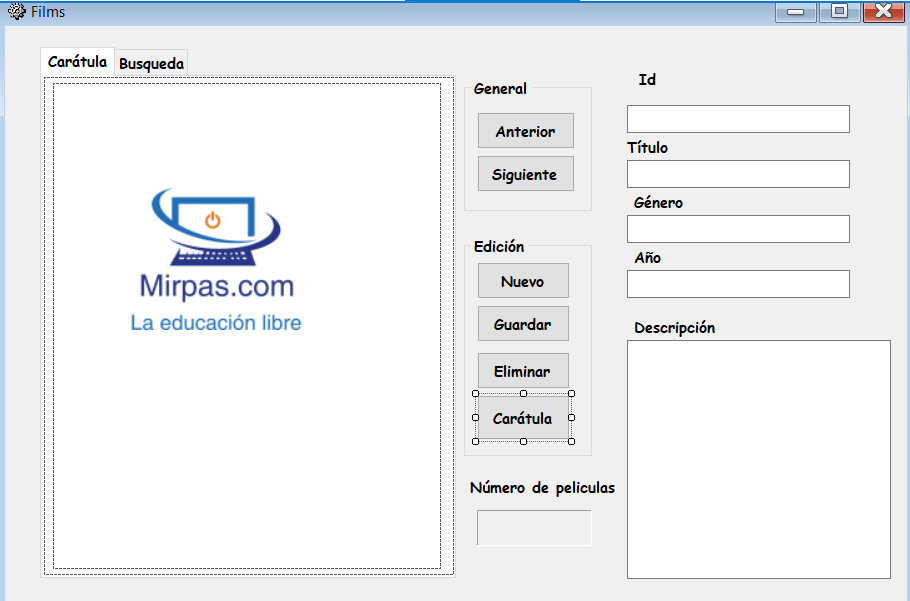Create a new record with Nuevo

(x=523, y=281)
